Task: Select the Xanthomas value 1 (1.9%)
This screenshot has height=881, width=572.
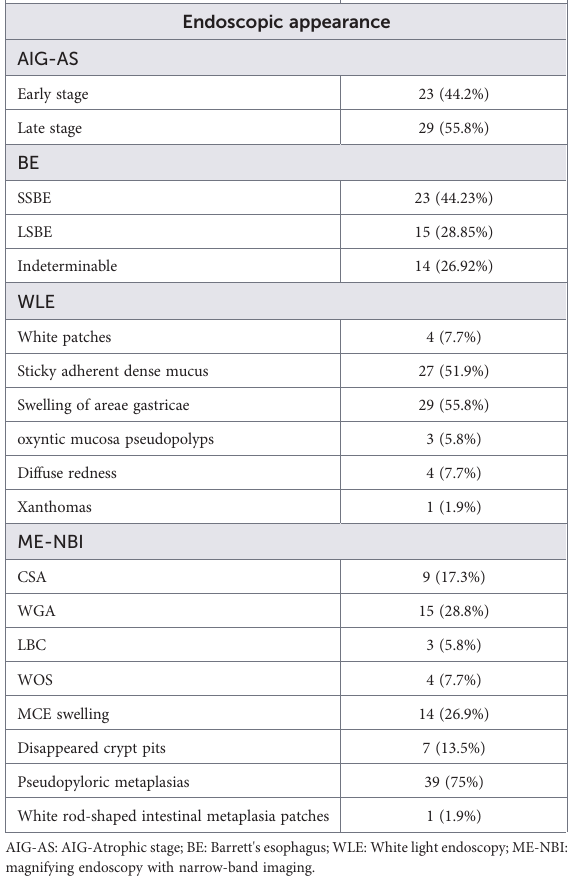Action: click(x=453, y=507)
